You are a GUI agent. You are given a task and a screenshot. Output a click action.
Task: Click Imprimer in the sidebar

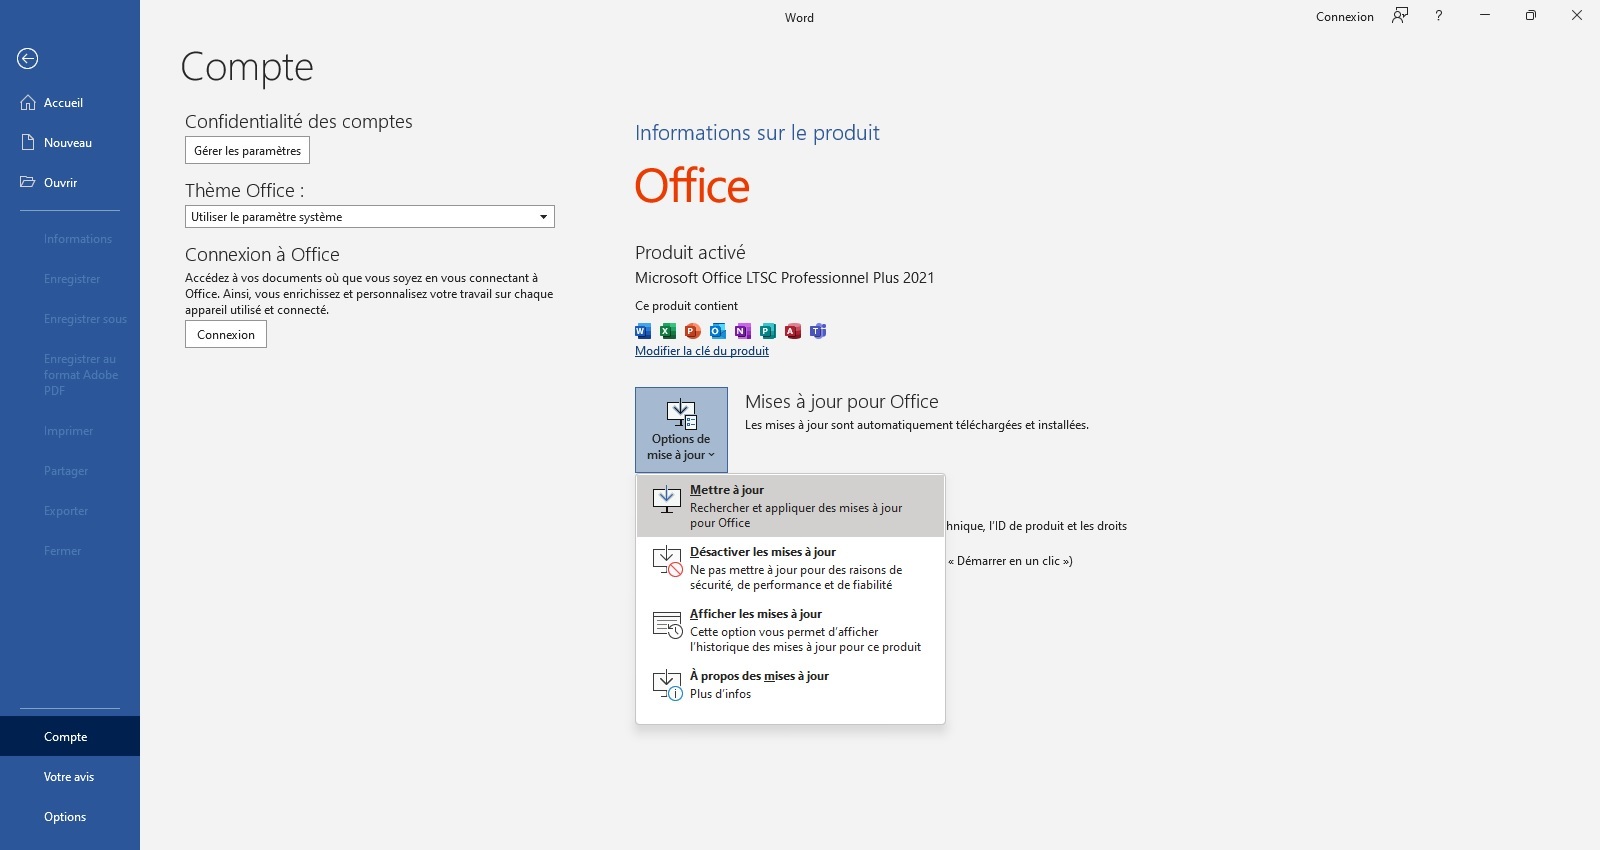(70, 431)
